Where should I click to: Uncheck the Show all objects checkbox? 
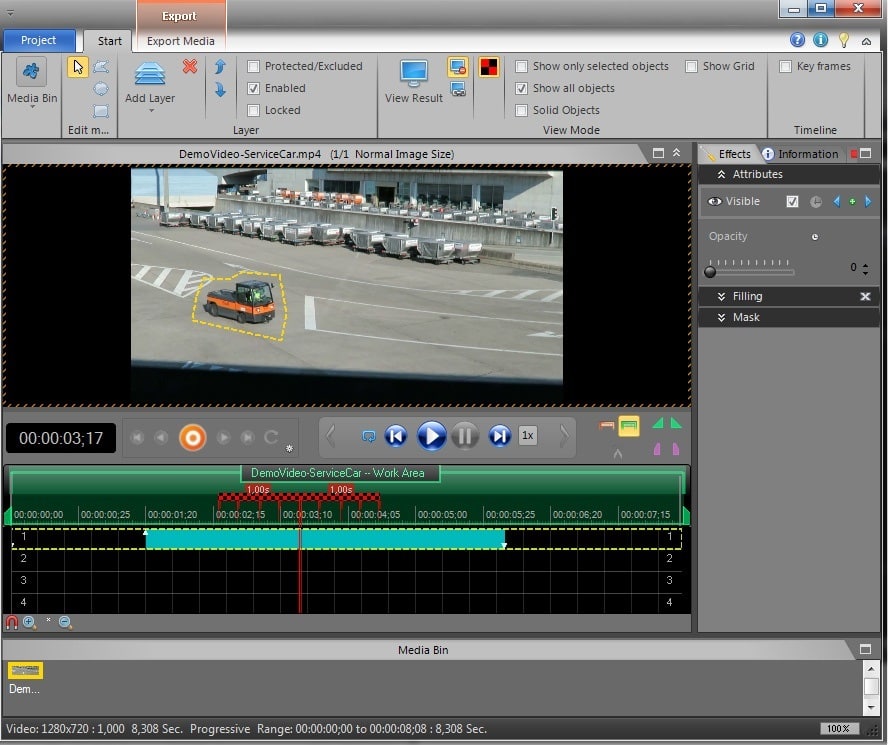tap(522, 88)
